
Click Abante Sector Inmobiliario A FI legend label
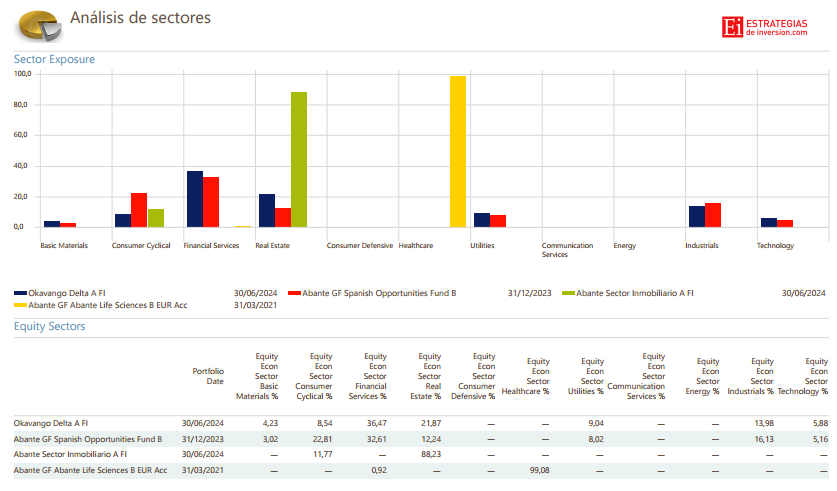(635, 293)
